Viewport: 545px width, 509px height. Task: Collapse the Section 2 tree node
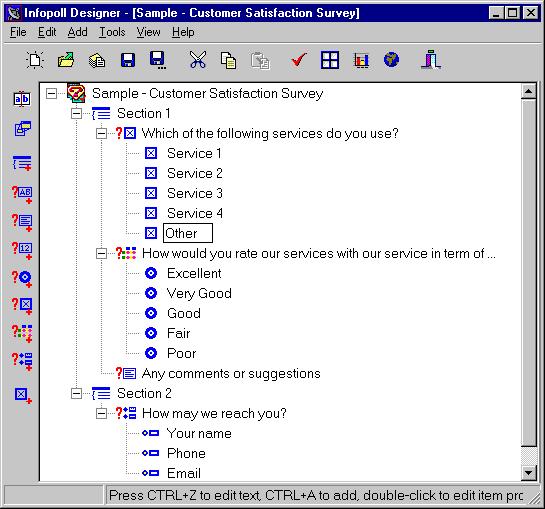(x=76, y=394)
